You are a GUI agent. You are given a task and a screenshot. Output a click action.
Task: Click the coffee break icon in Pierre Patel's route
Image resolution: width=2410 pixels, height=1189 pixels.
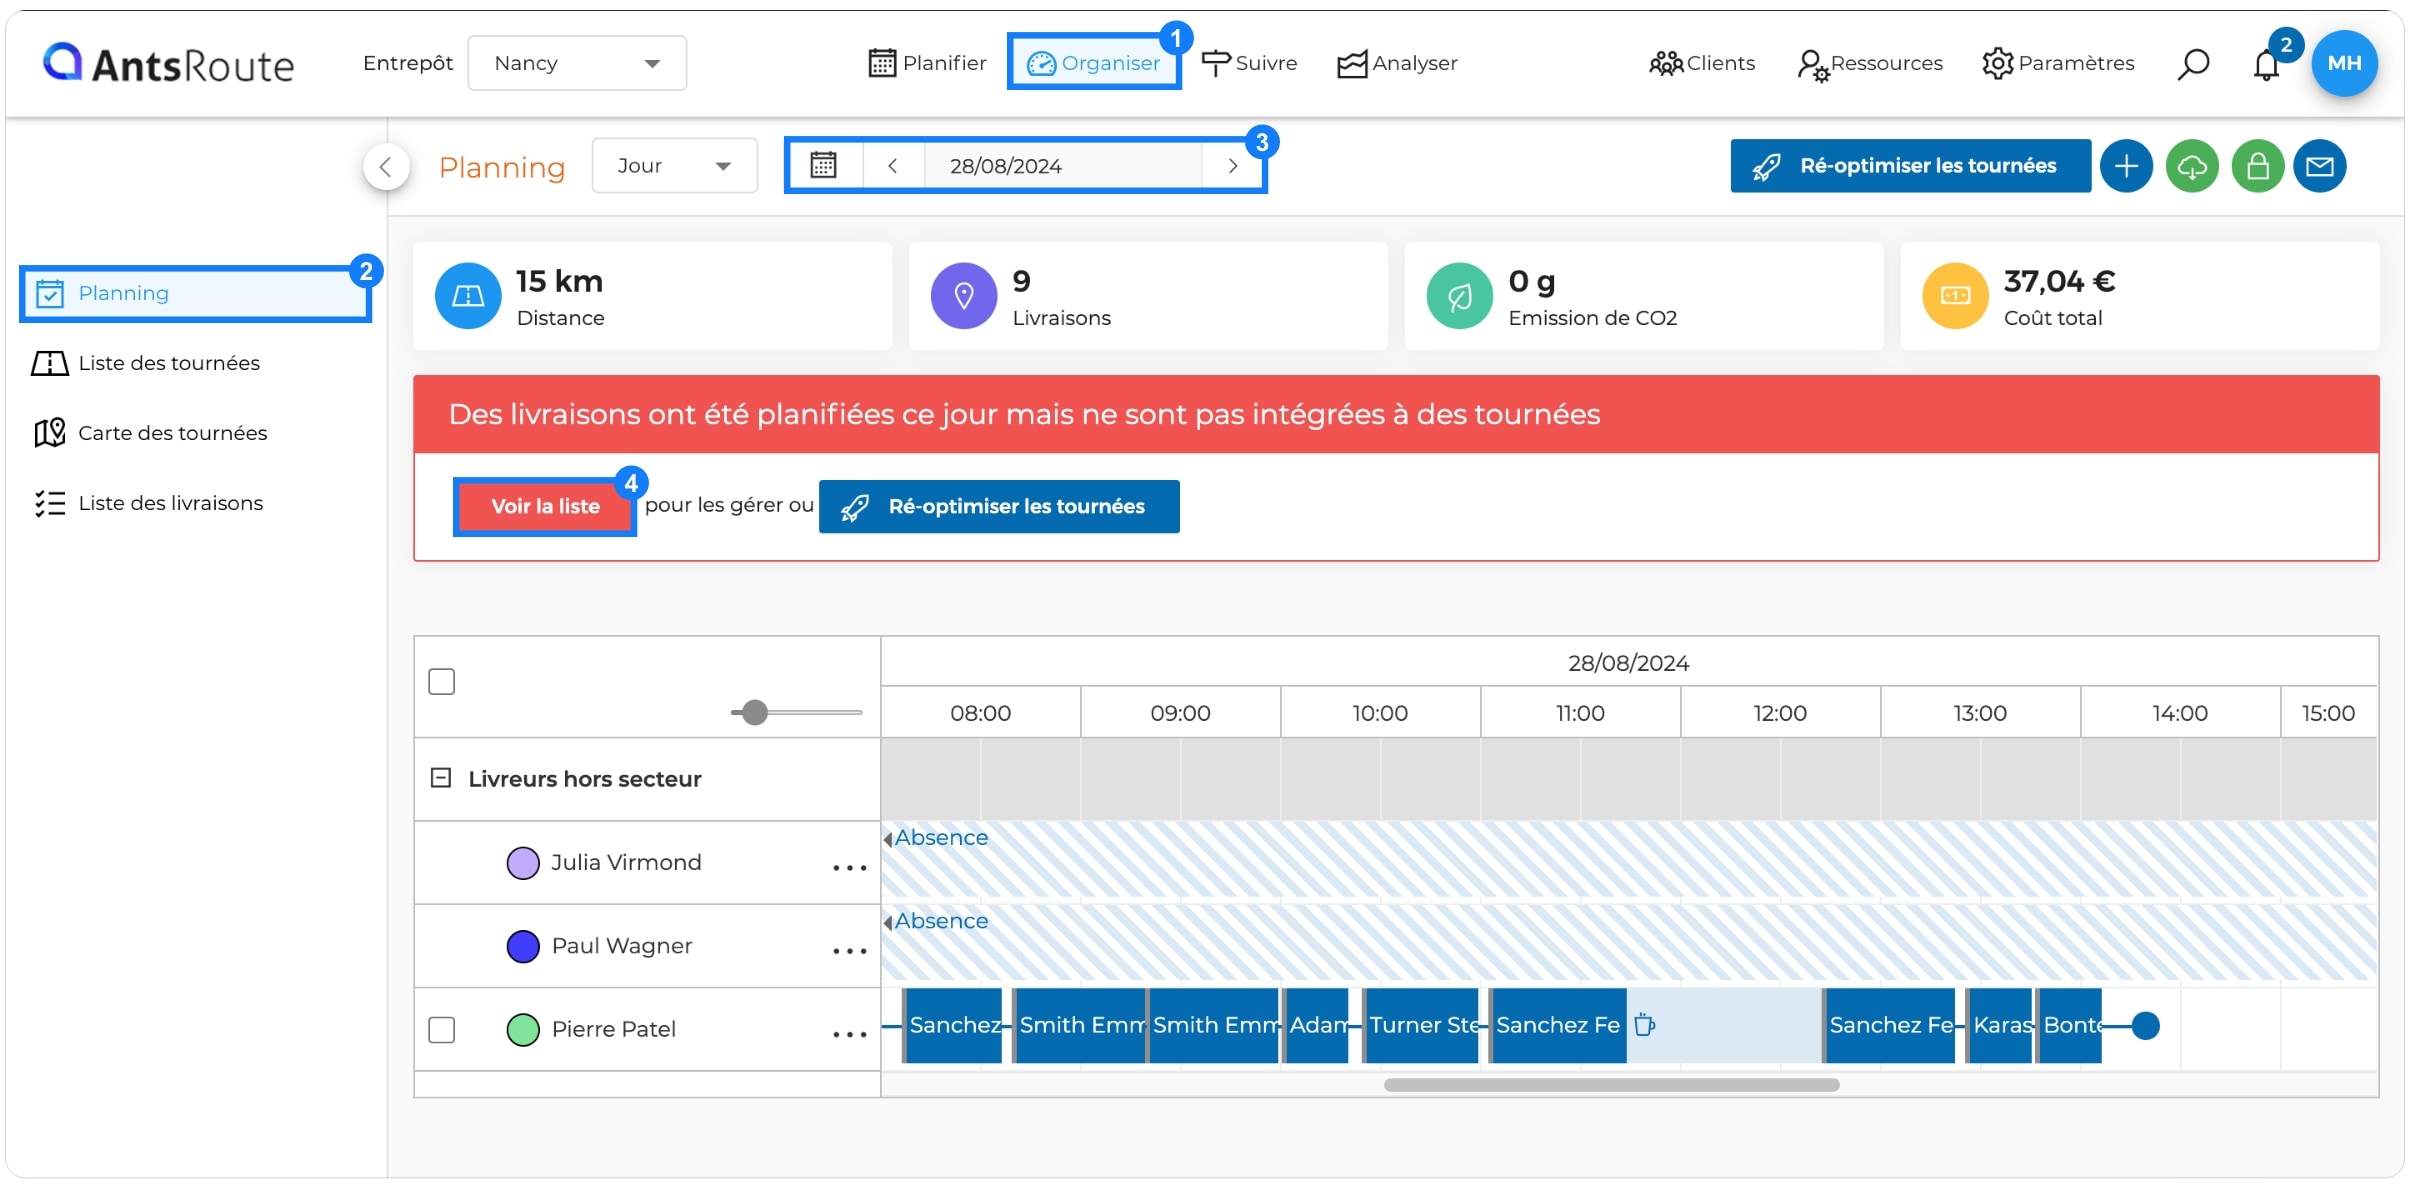[1645, 1025]
